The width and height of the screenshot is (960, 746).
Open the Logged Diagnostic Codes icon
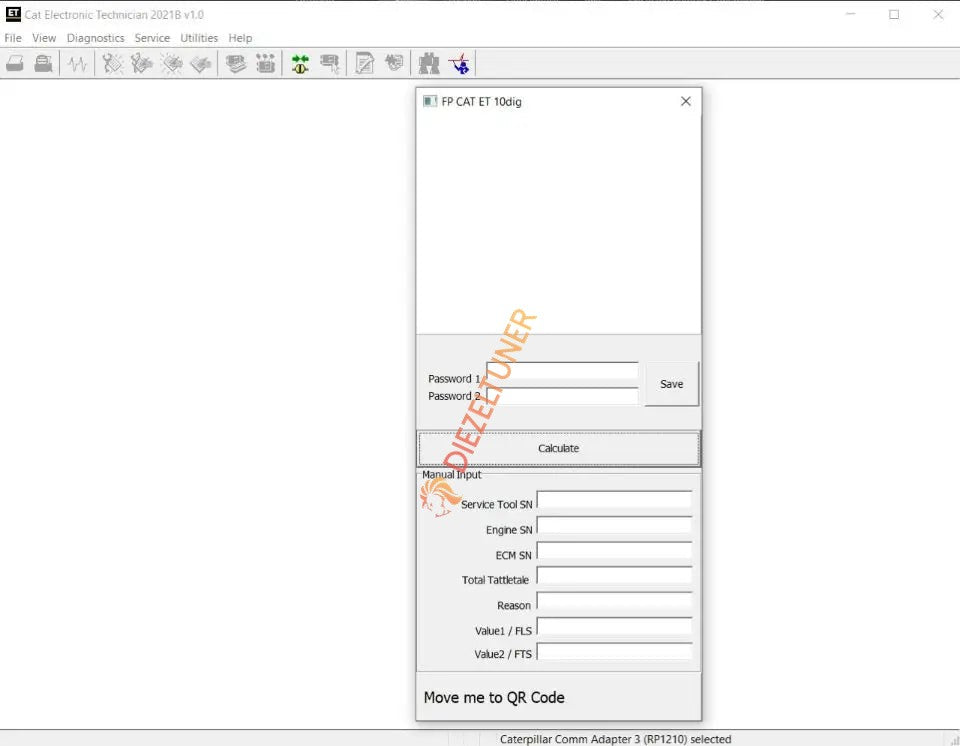141,63
